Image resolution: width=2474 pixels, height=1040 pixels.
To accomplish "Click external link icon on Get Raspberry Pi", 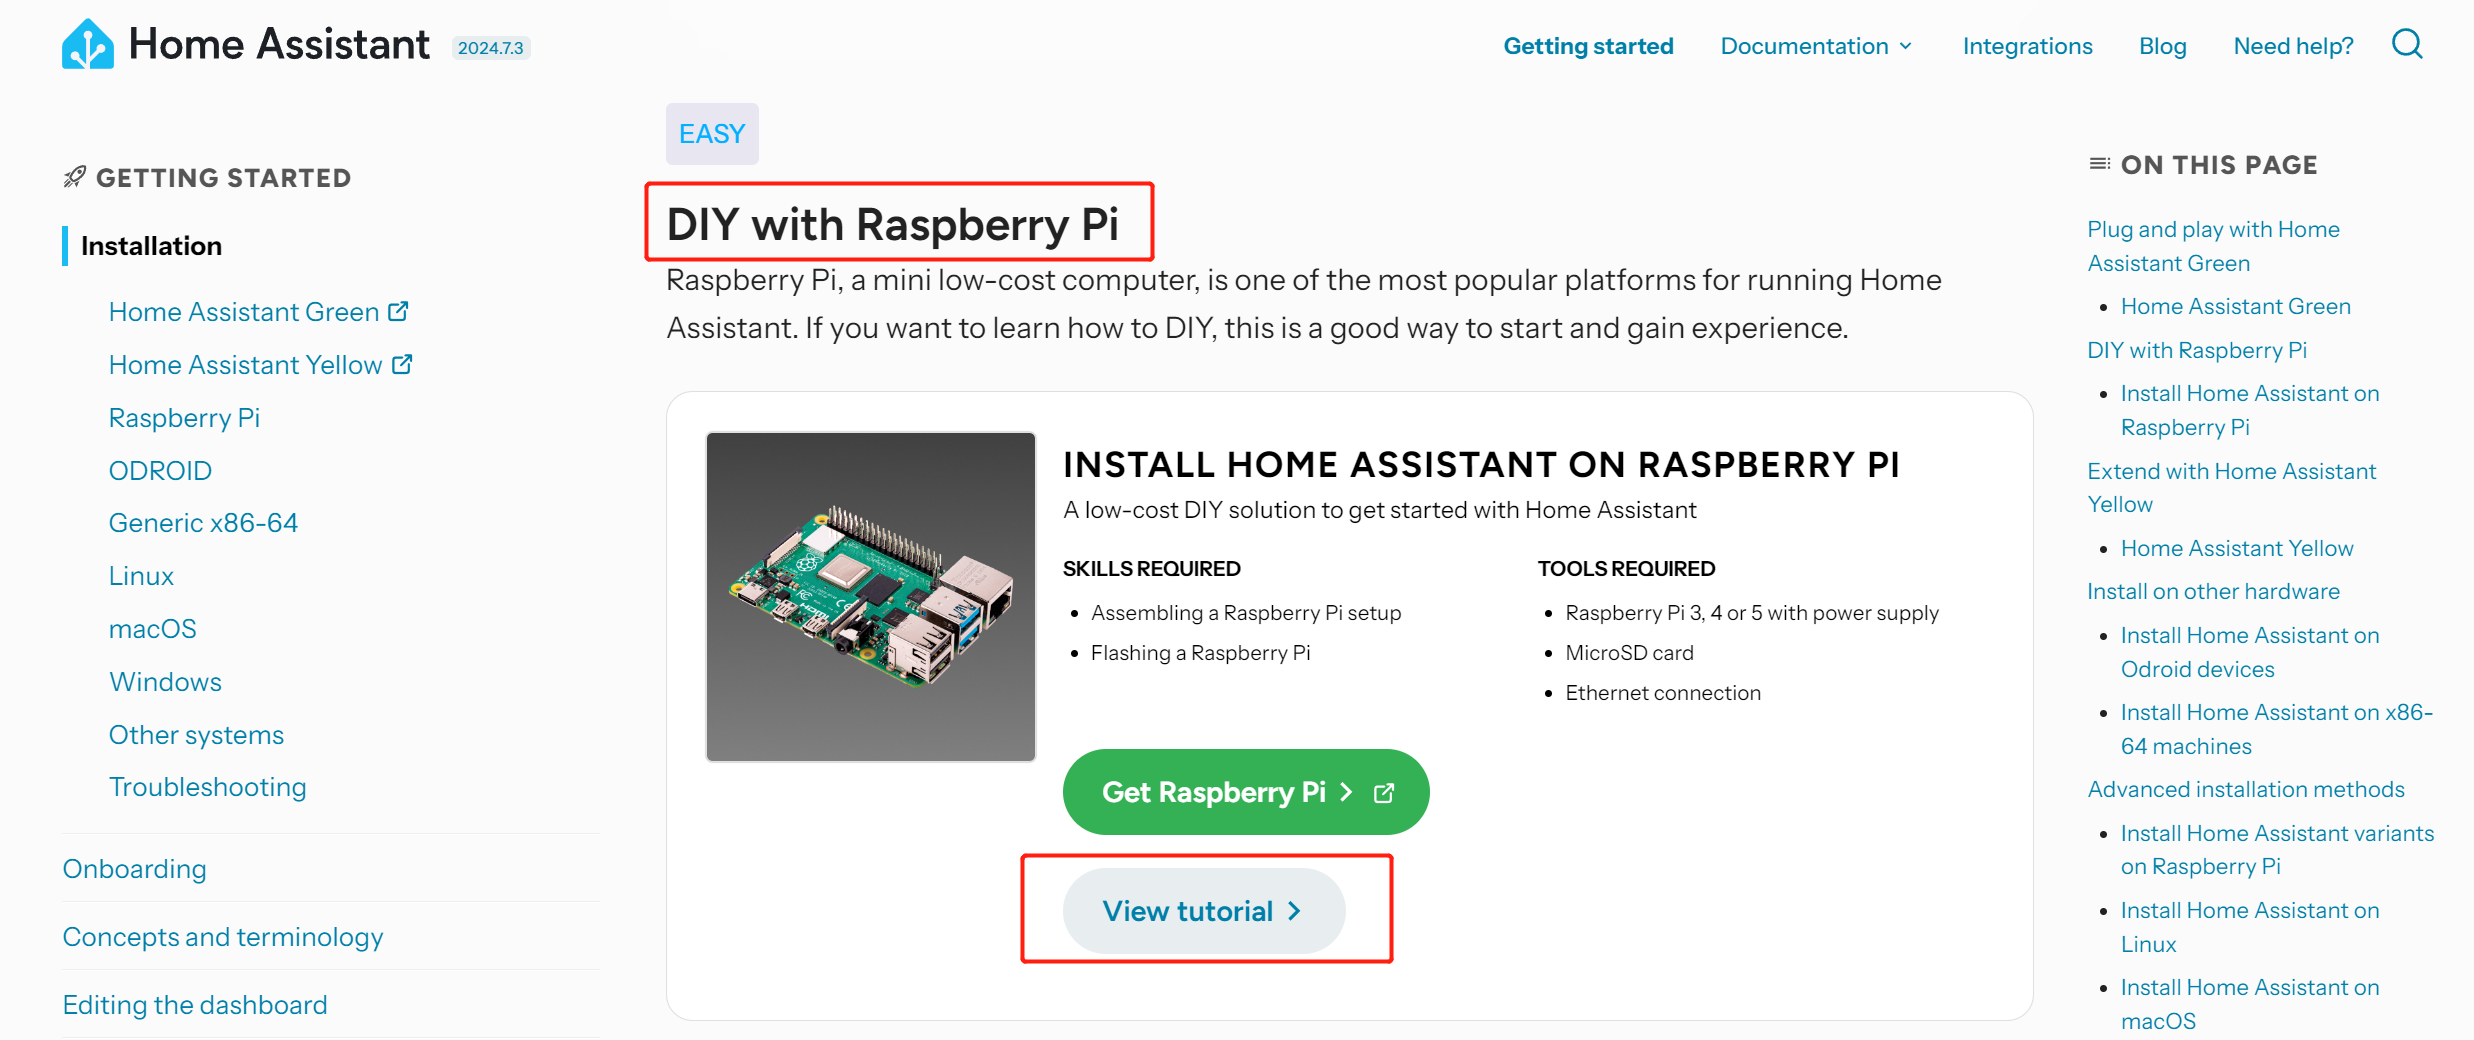I will pyautogui.click(x=1384, y=793).
